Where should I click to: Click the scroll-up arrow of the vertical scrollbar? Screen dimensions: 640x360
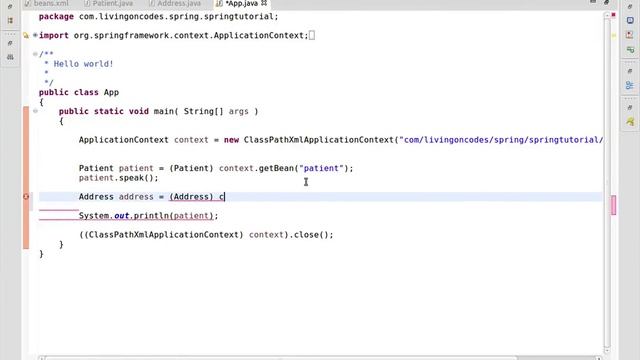point(607,15)
